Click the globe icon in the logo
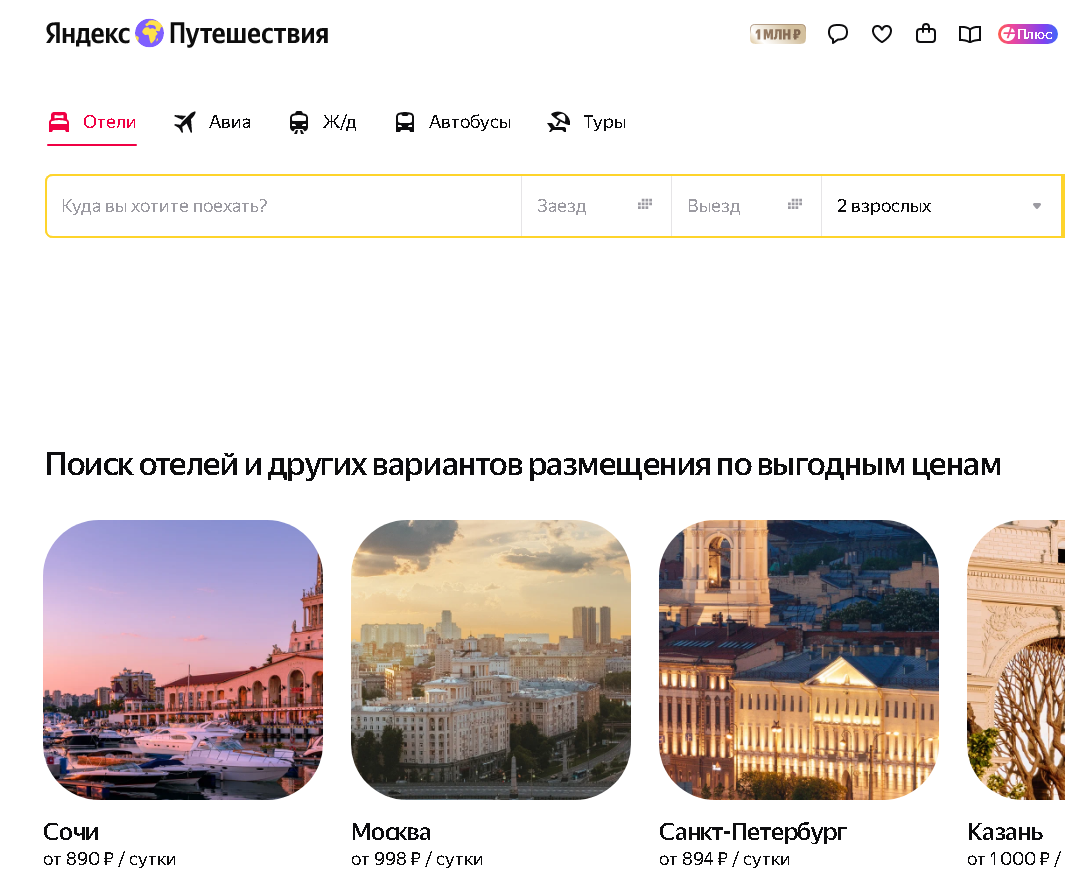1065x894 pixels. (x=149, y=33)
